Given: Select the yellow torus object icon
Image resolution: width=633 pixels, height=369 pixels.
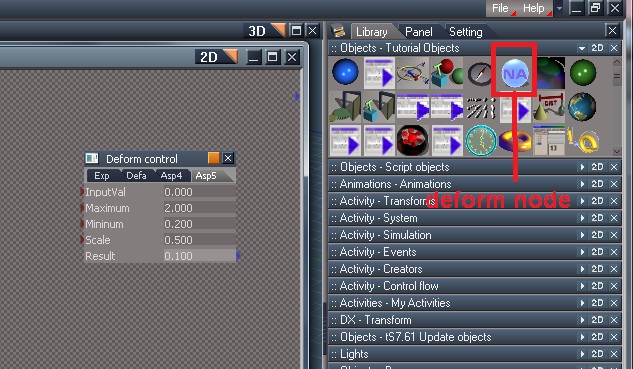Looking at the screenshot, I should [x=515, y=141].
